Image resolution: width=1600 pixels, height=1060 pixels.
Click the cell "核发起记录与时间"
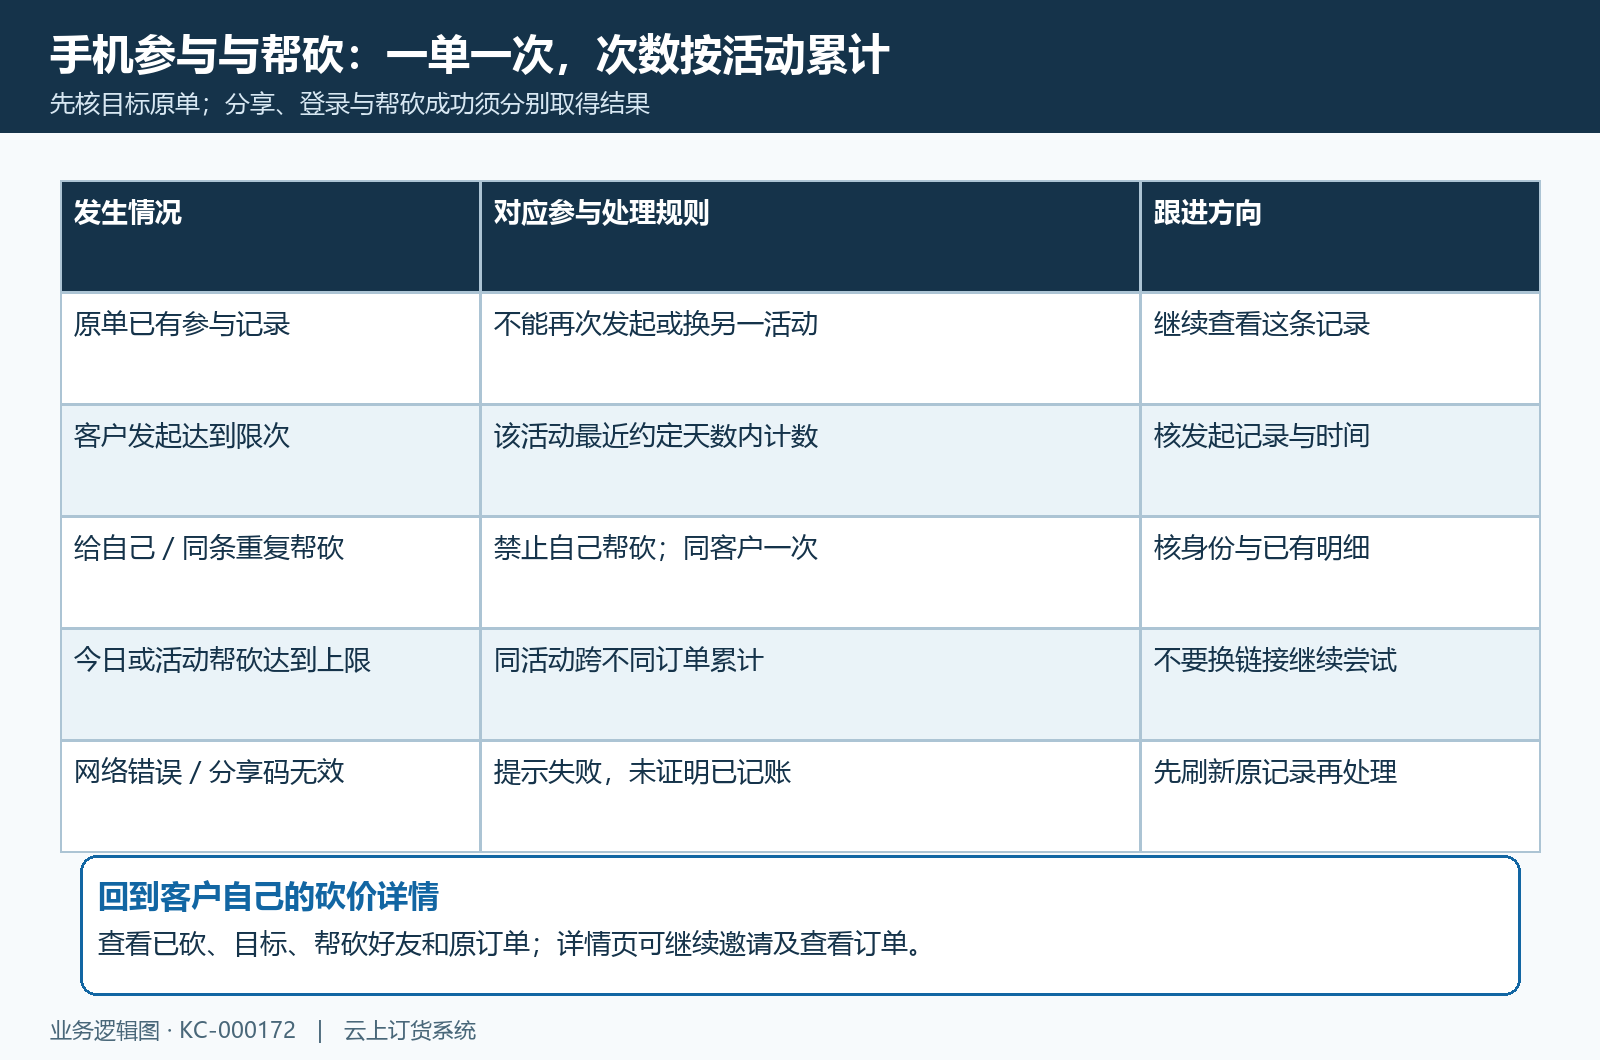(1340, 461)
